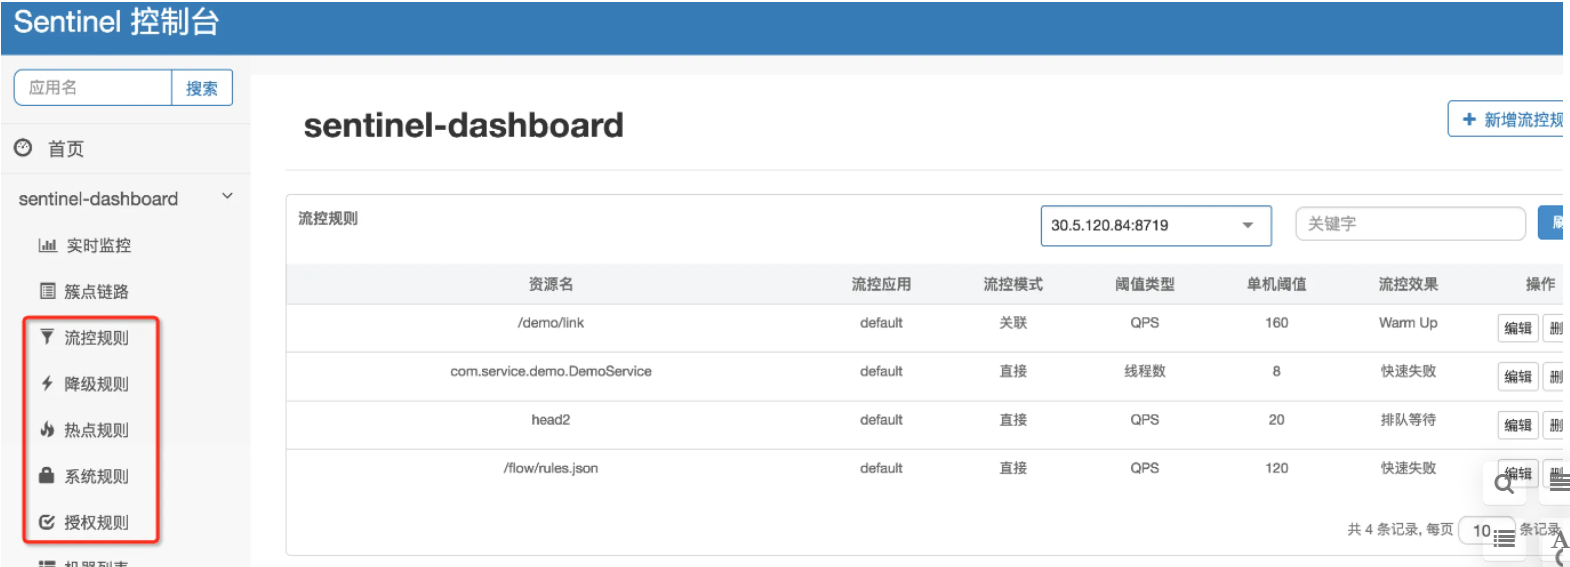Click the list icon for 簇点链路
Image resolution: width=1570 pixels, height=567 pixels.
[47, 291]
